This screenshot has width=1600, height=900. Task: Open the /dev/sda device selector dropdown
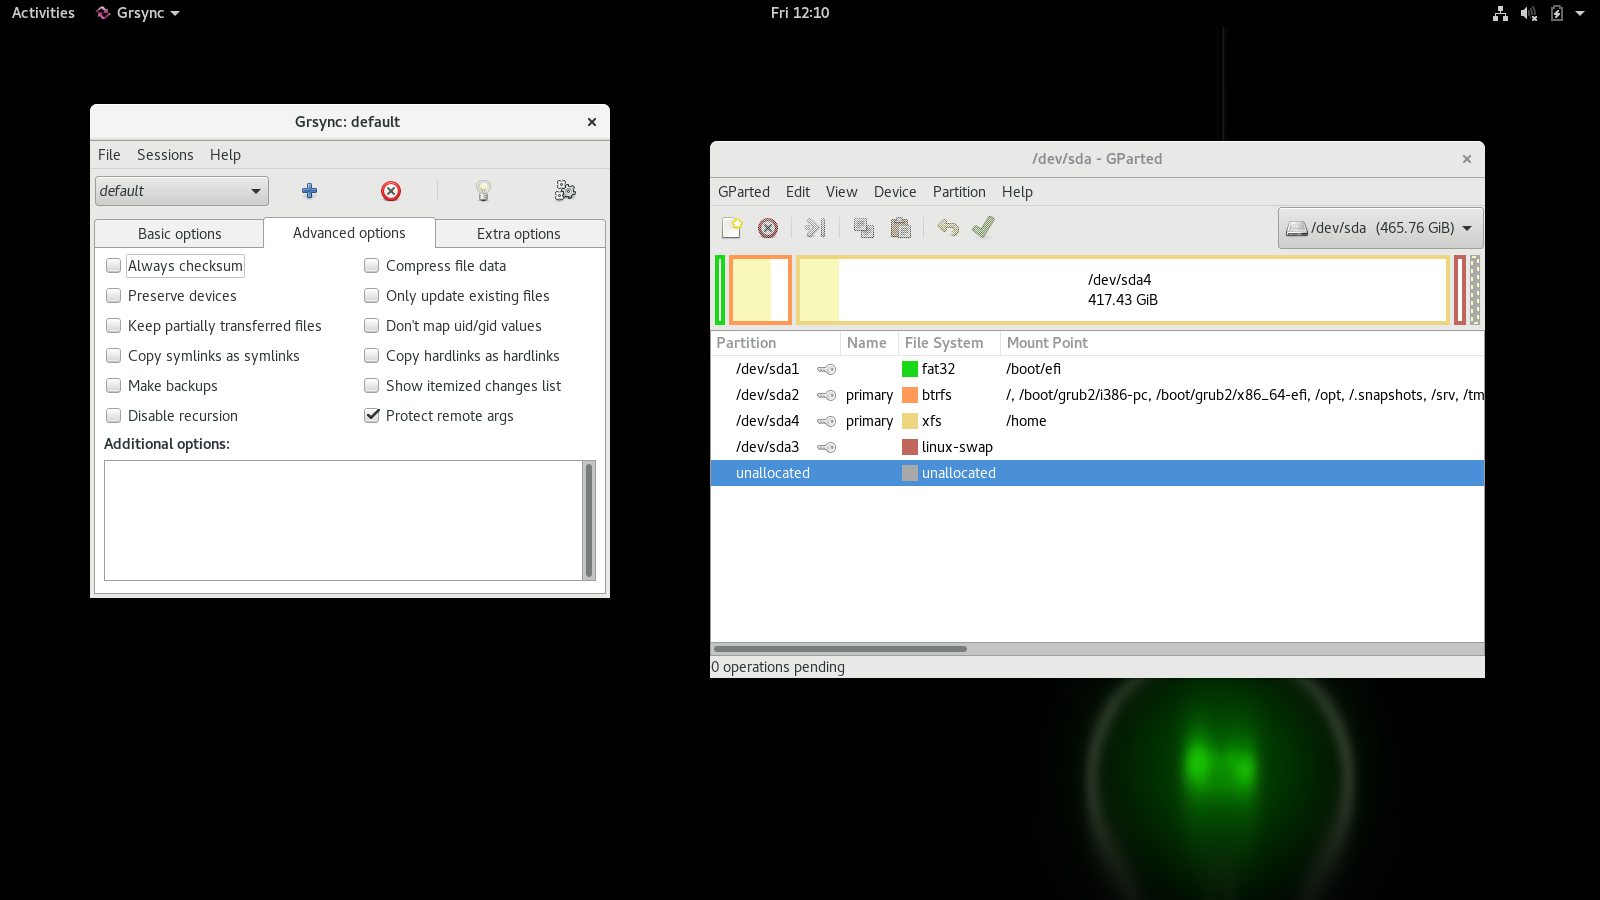(1380, 228)
